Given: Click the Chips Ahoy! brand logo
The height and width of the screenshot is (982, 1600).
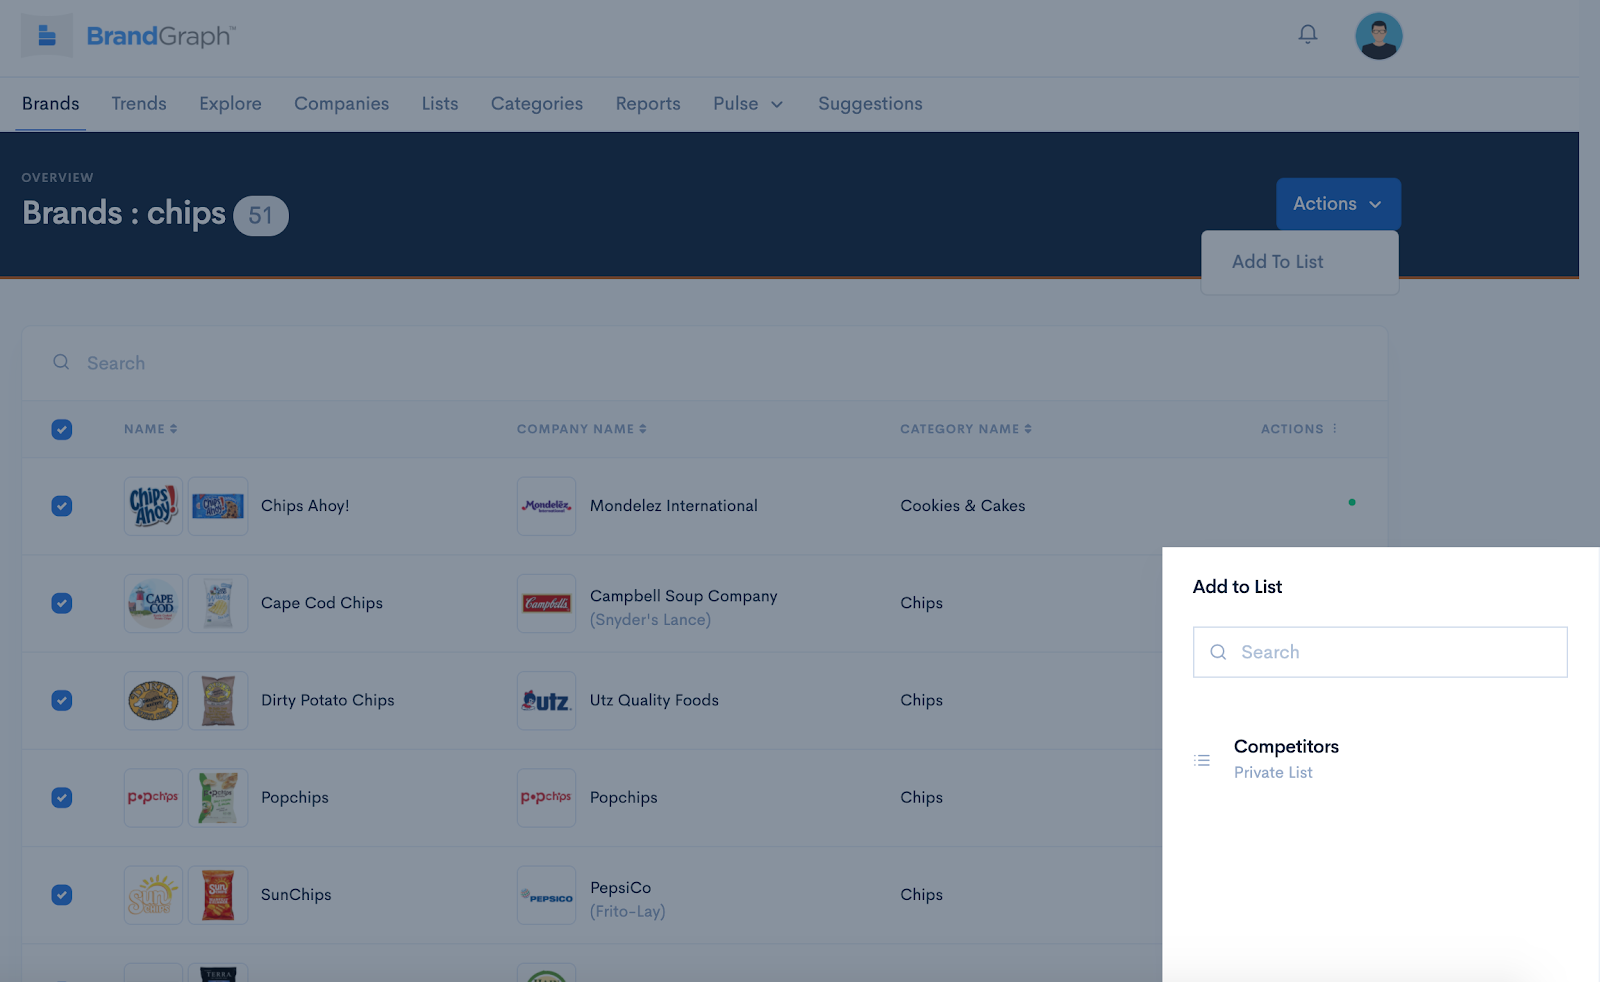Looking at the screenshot, I should (153, 506).
